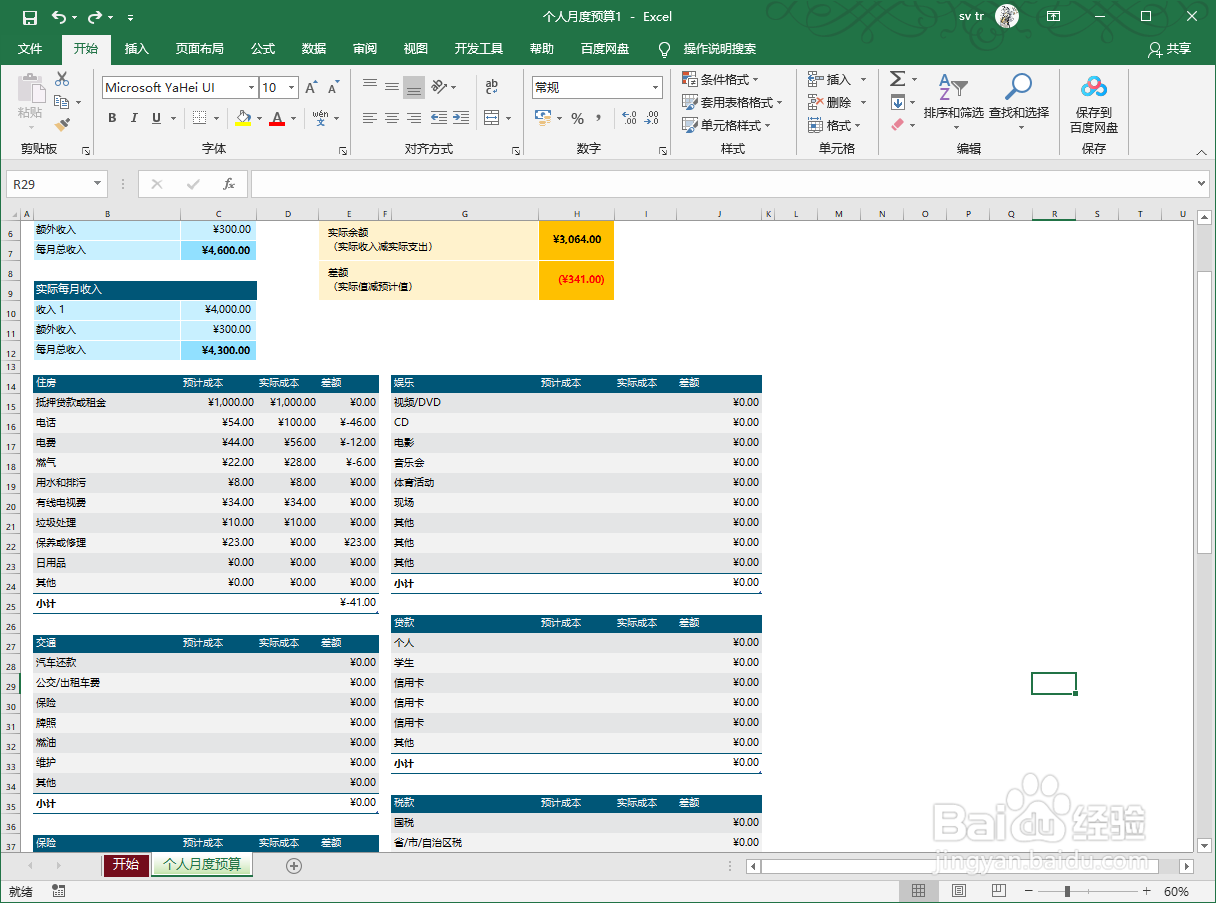Toggle italic formatting
The height and width of the screenshot is (903, 1216).
[135, 118]
